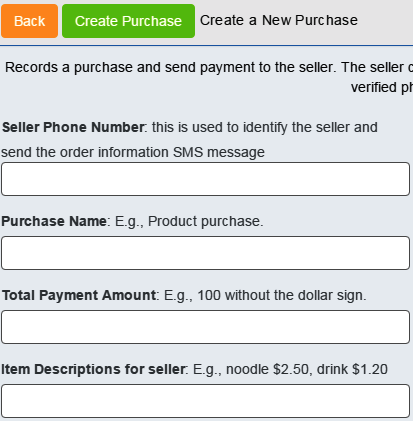Viewport: 413px width, 421px height.
Task: Click 'send the order information SMS message' line
Action: pos(133,152)
